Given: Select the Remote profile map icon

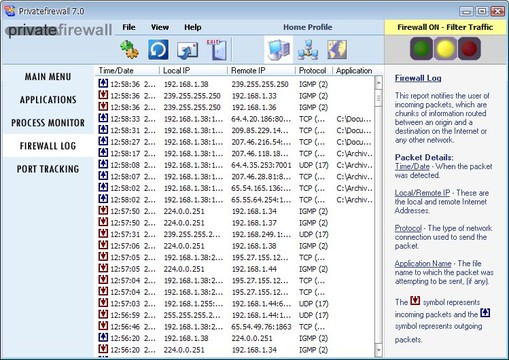Looking at the screenshot, I should (x=337, y=50).
